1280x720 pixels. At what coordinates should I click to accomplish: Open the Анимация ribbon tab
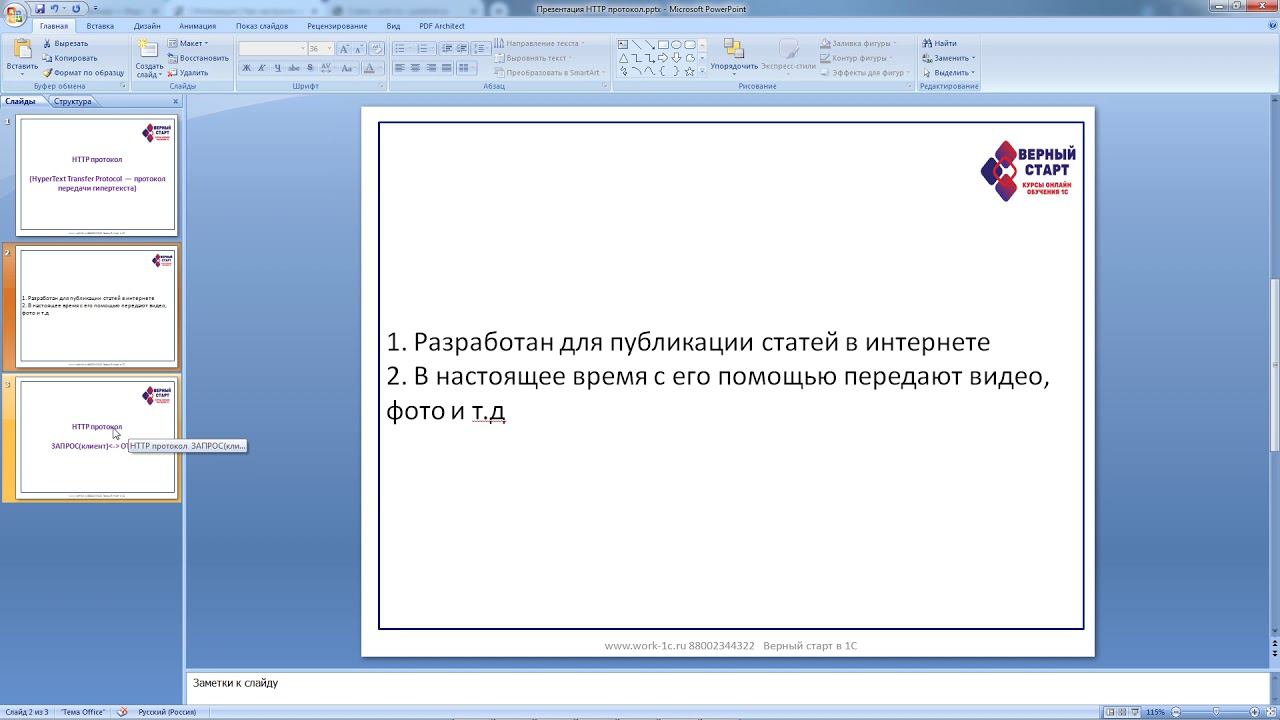click(x=197, y=26)
